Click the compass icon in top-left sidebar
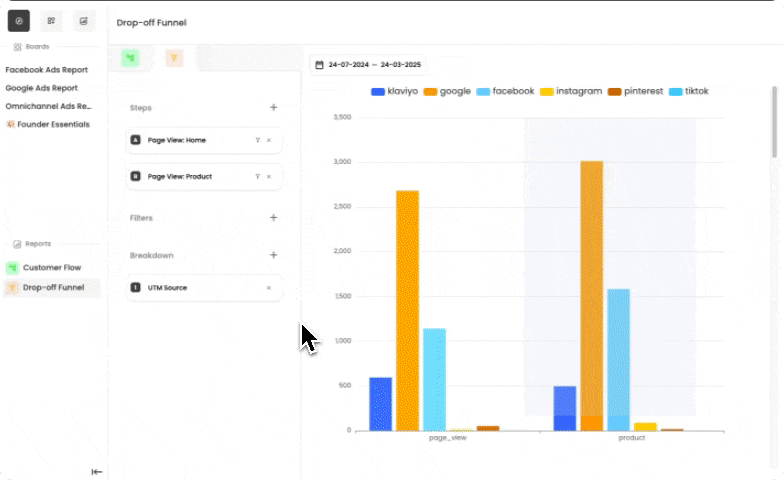 tap(18, 21)
